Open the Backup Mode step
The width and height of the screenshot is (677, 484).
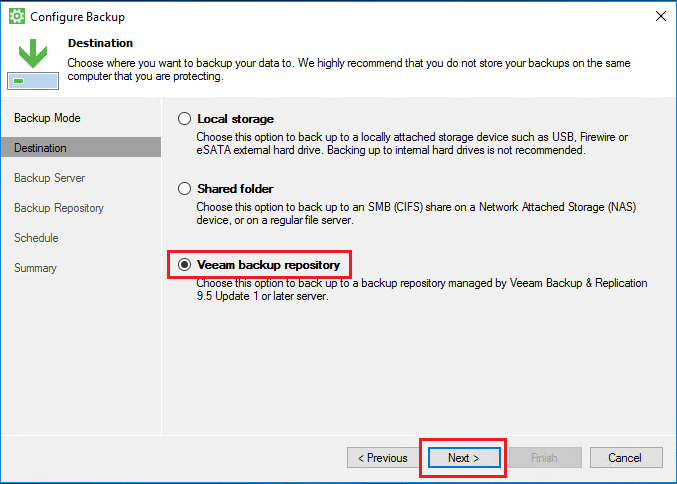pos(47,118)
